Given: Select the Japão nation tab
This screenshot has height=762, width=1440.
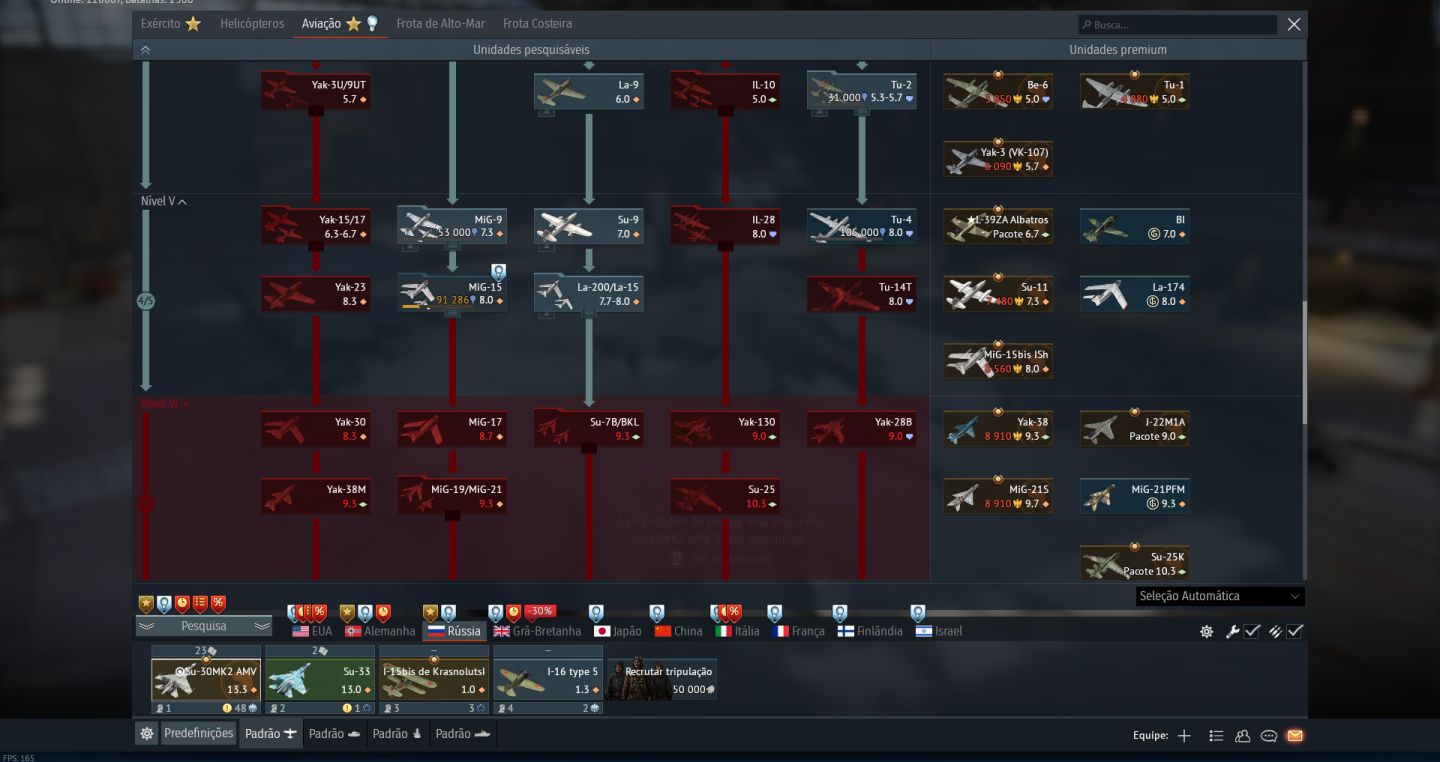Looking at the screenshot, I should 618,631.
